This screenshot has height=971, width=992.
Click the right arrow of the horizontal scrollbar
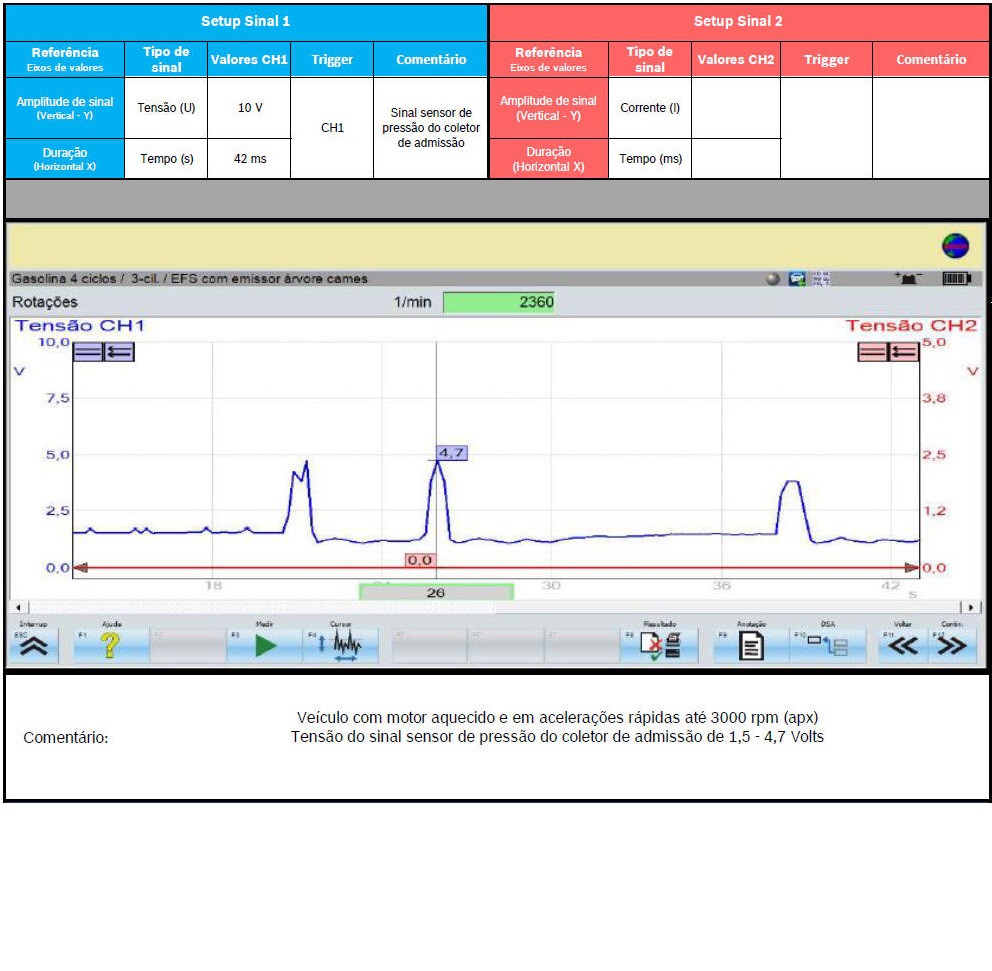tap(970, 607)
